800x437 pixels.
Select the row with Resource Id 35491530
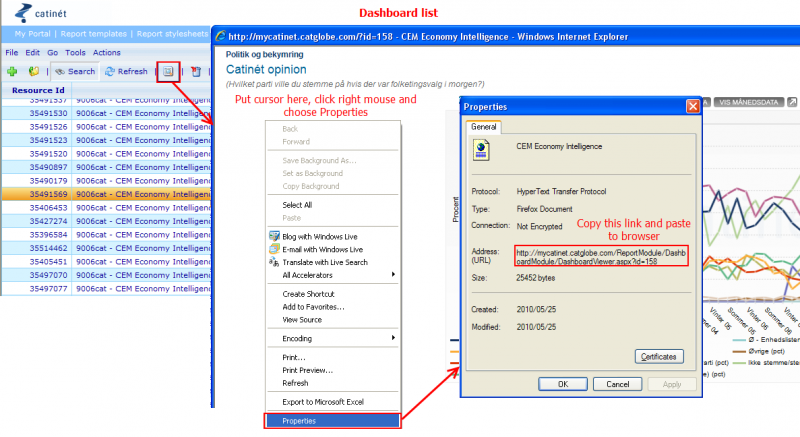point(106,113)
